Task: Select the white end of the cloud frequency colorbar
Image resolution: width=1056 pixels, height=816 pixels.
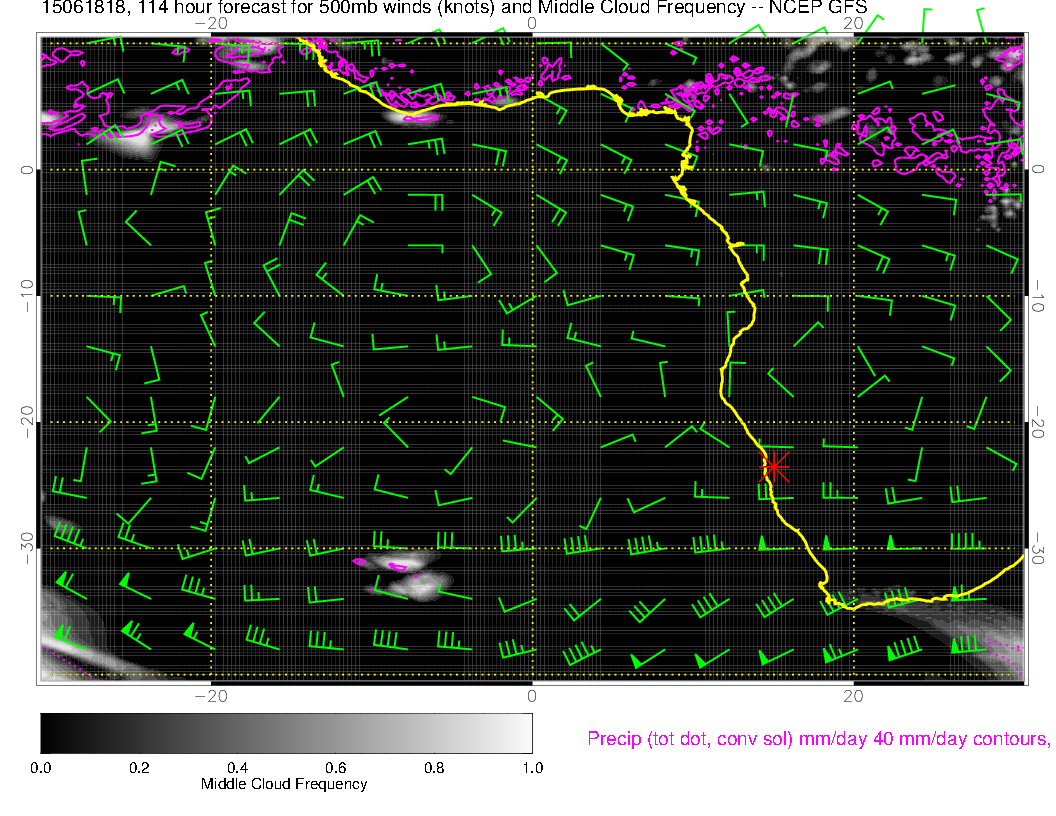Action: point(524,732)
